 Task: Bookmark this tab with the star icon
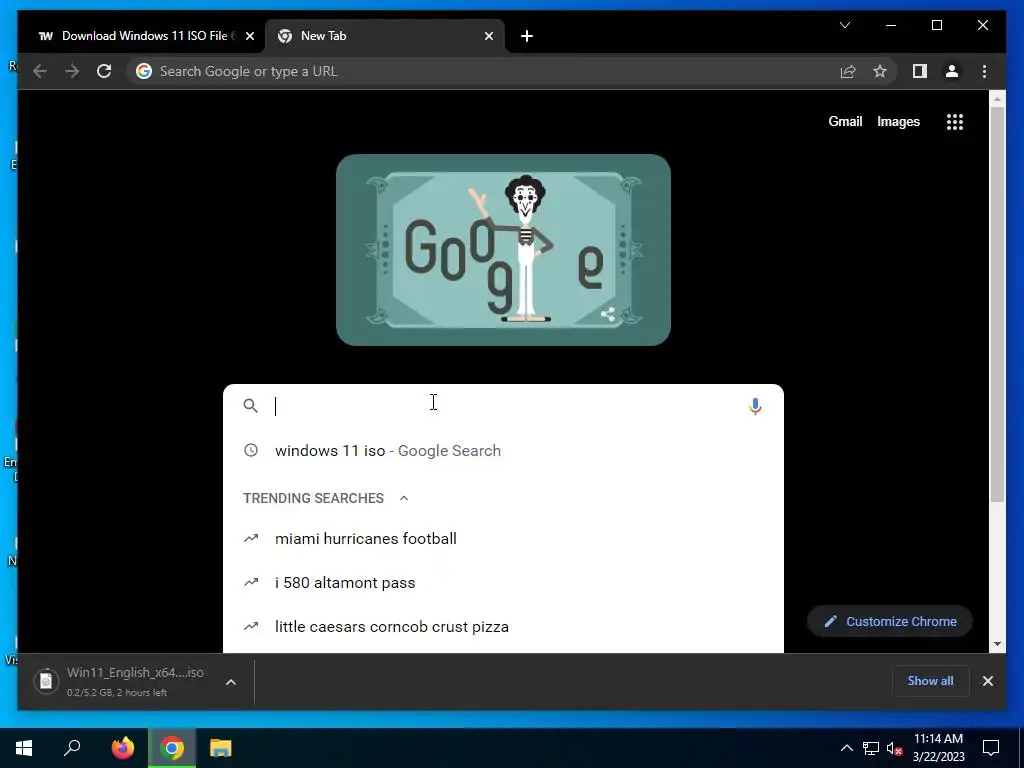click(880, 71)
